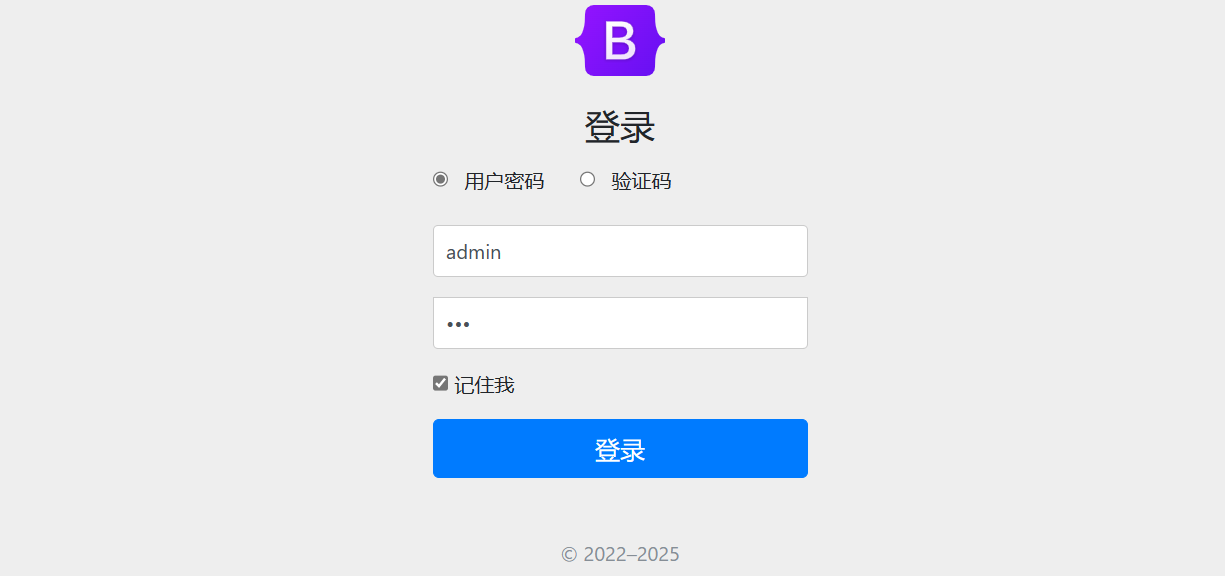Place cursor on the admin text
The width and height of the screenshot is (1225, 576).
[474, 252]
